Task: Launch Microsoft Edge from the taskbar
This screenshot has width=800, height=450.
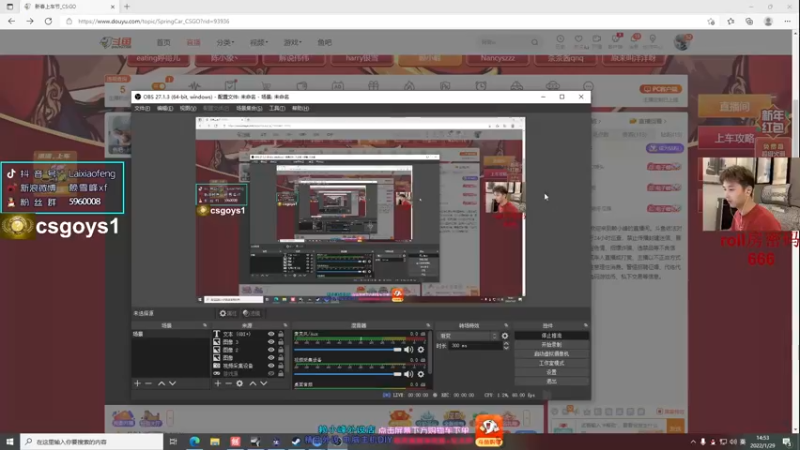Action: point(194,441)
